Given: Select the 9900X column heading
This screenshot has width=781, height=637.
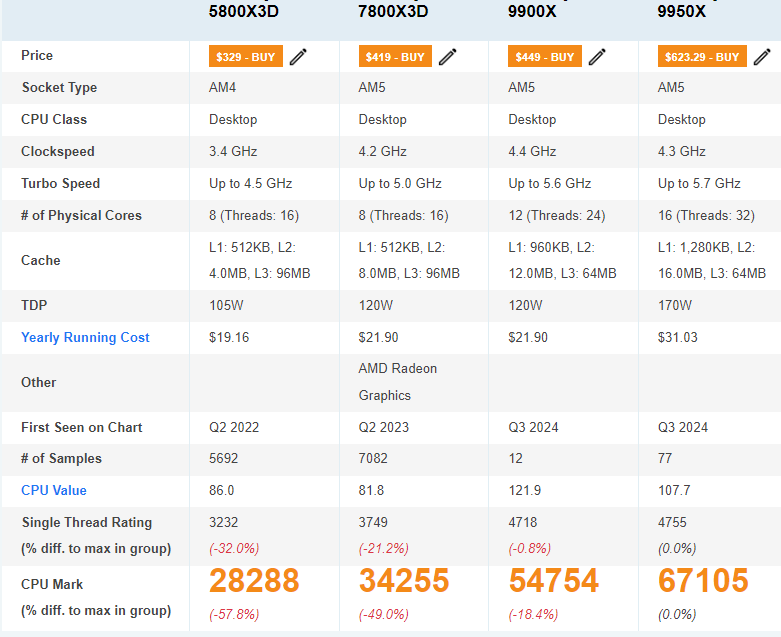Looking at the screenshot, I should pyautogui.click(x=532, y=11).
